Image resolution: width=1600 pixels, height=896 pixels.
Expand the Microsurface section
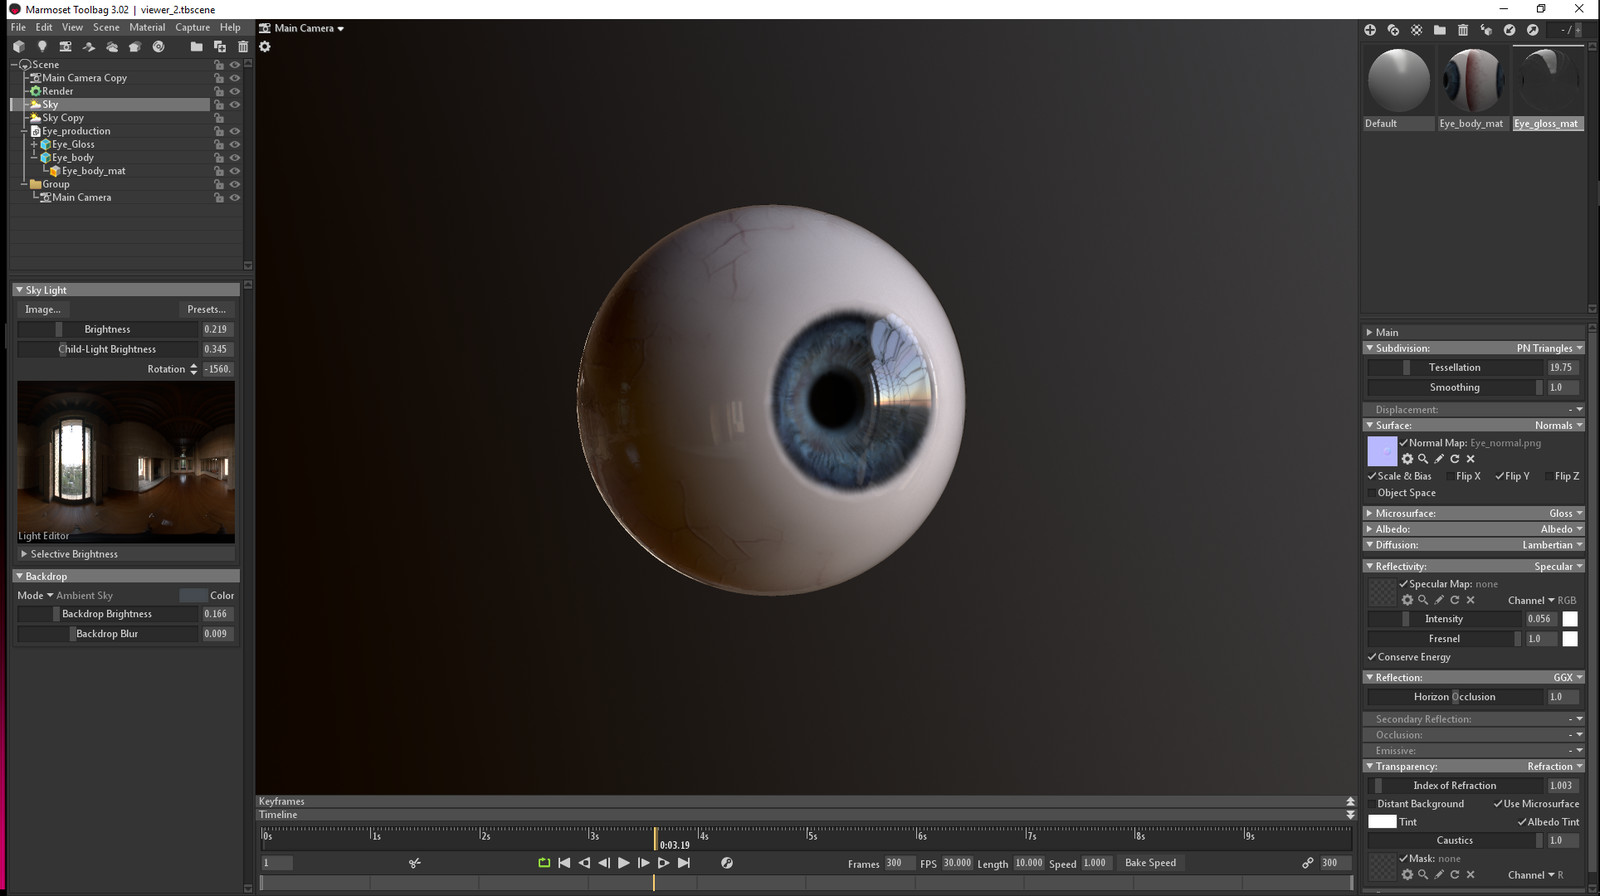tap(1370, 513)
